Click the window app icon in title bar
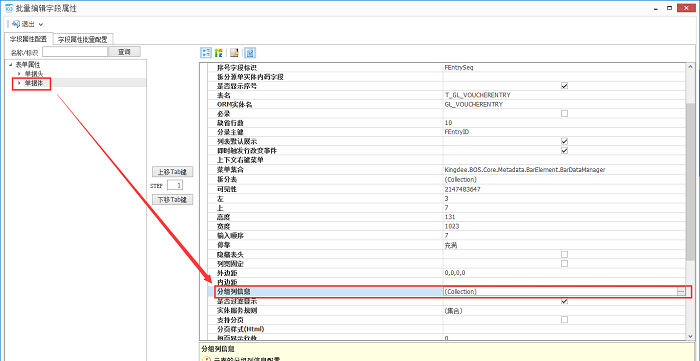The width and height of the screenshot is (700, 361). [x=8, y=8]
